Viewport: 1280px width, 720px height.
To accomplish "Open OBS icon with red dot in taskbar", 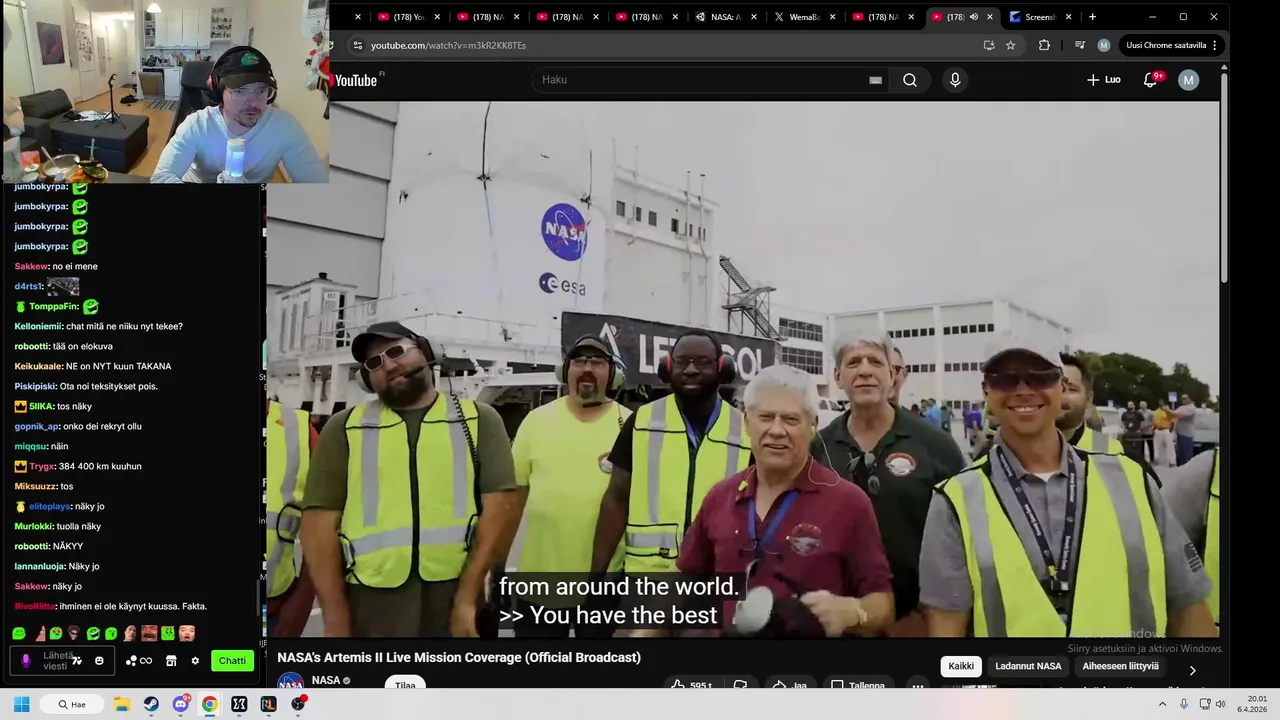I will [x=298, y=704].
